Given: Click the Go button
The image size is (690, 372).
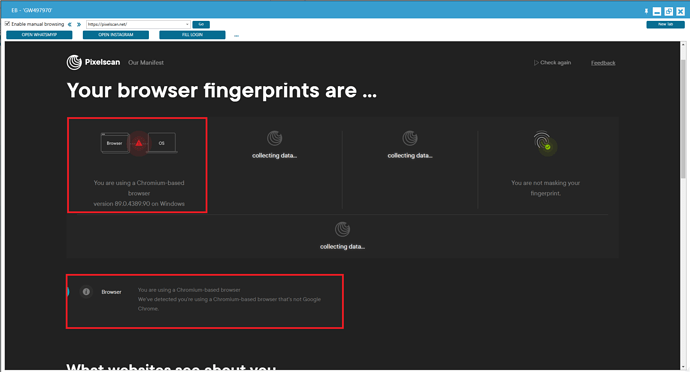Looking at the screenshot, I should tap(201, 24).
